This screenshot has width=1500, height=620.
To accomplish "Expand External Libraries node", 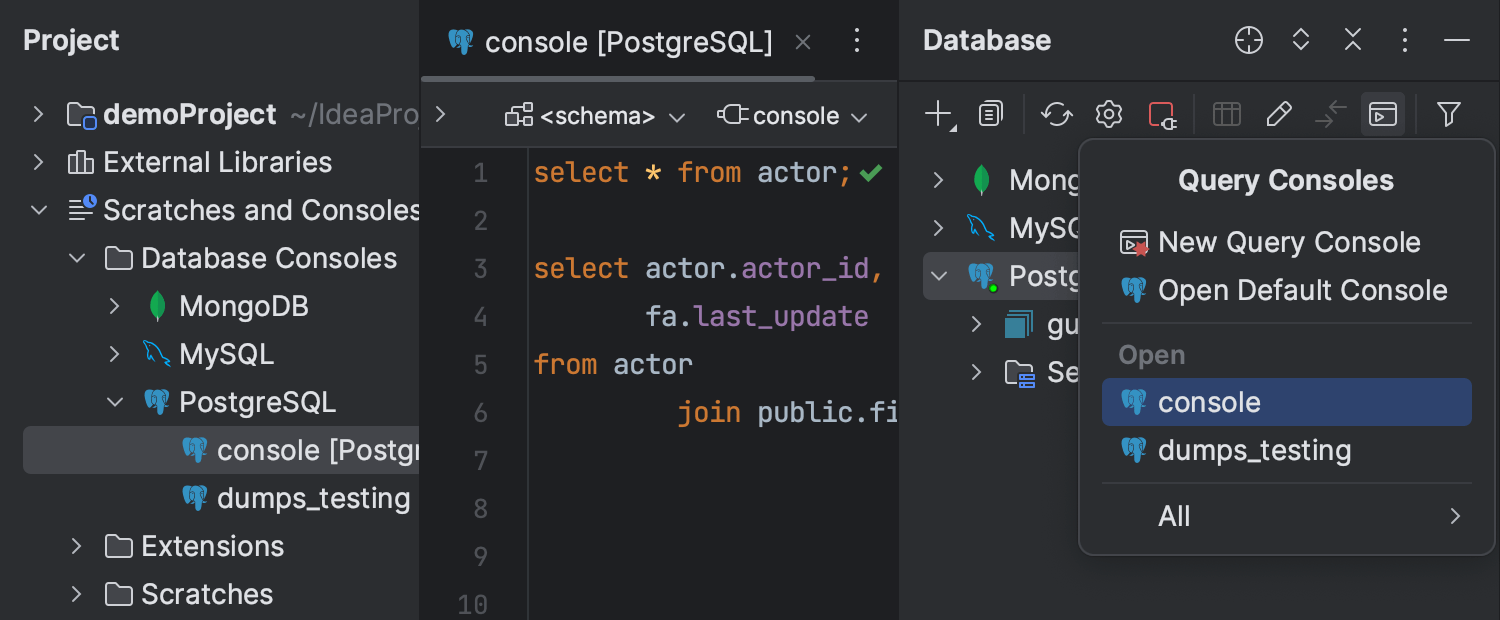I will click(38, 162).
